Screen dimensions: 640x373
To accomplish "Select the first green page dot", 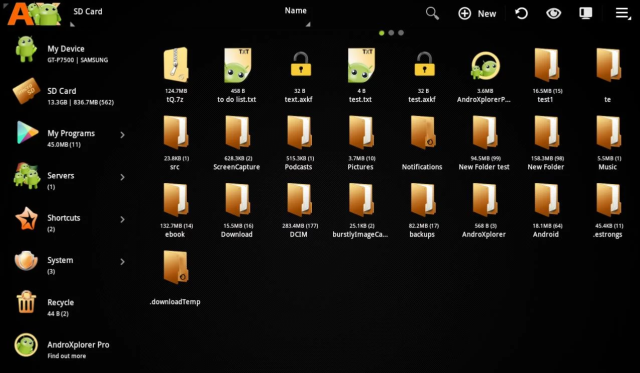I will [x=382, y=33].
